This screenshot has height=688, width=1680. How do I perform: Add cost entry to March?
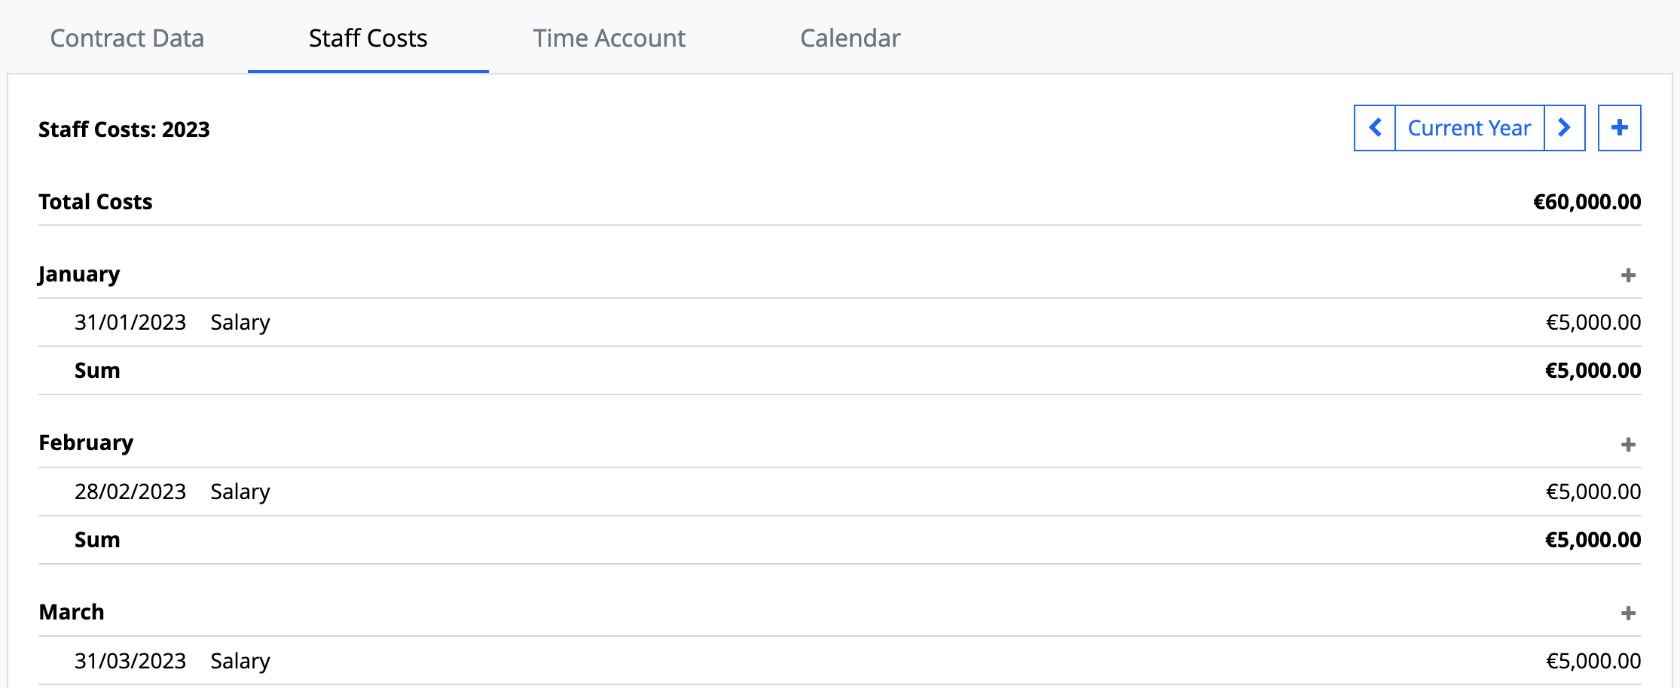coord(1628,613)
